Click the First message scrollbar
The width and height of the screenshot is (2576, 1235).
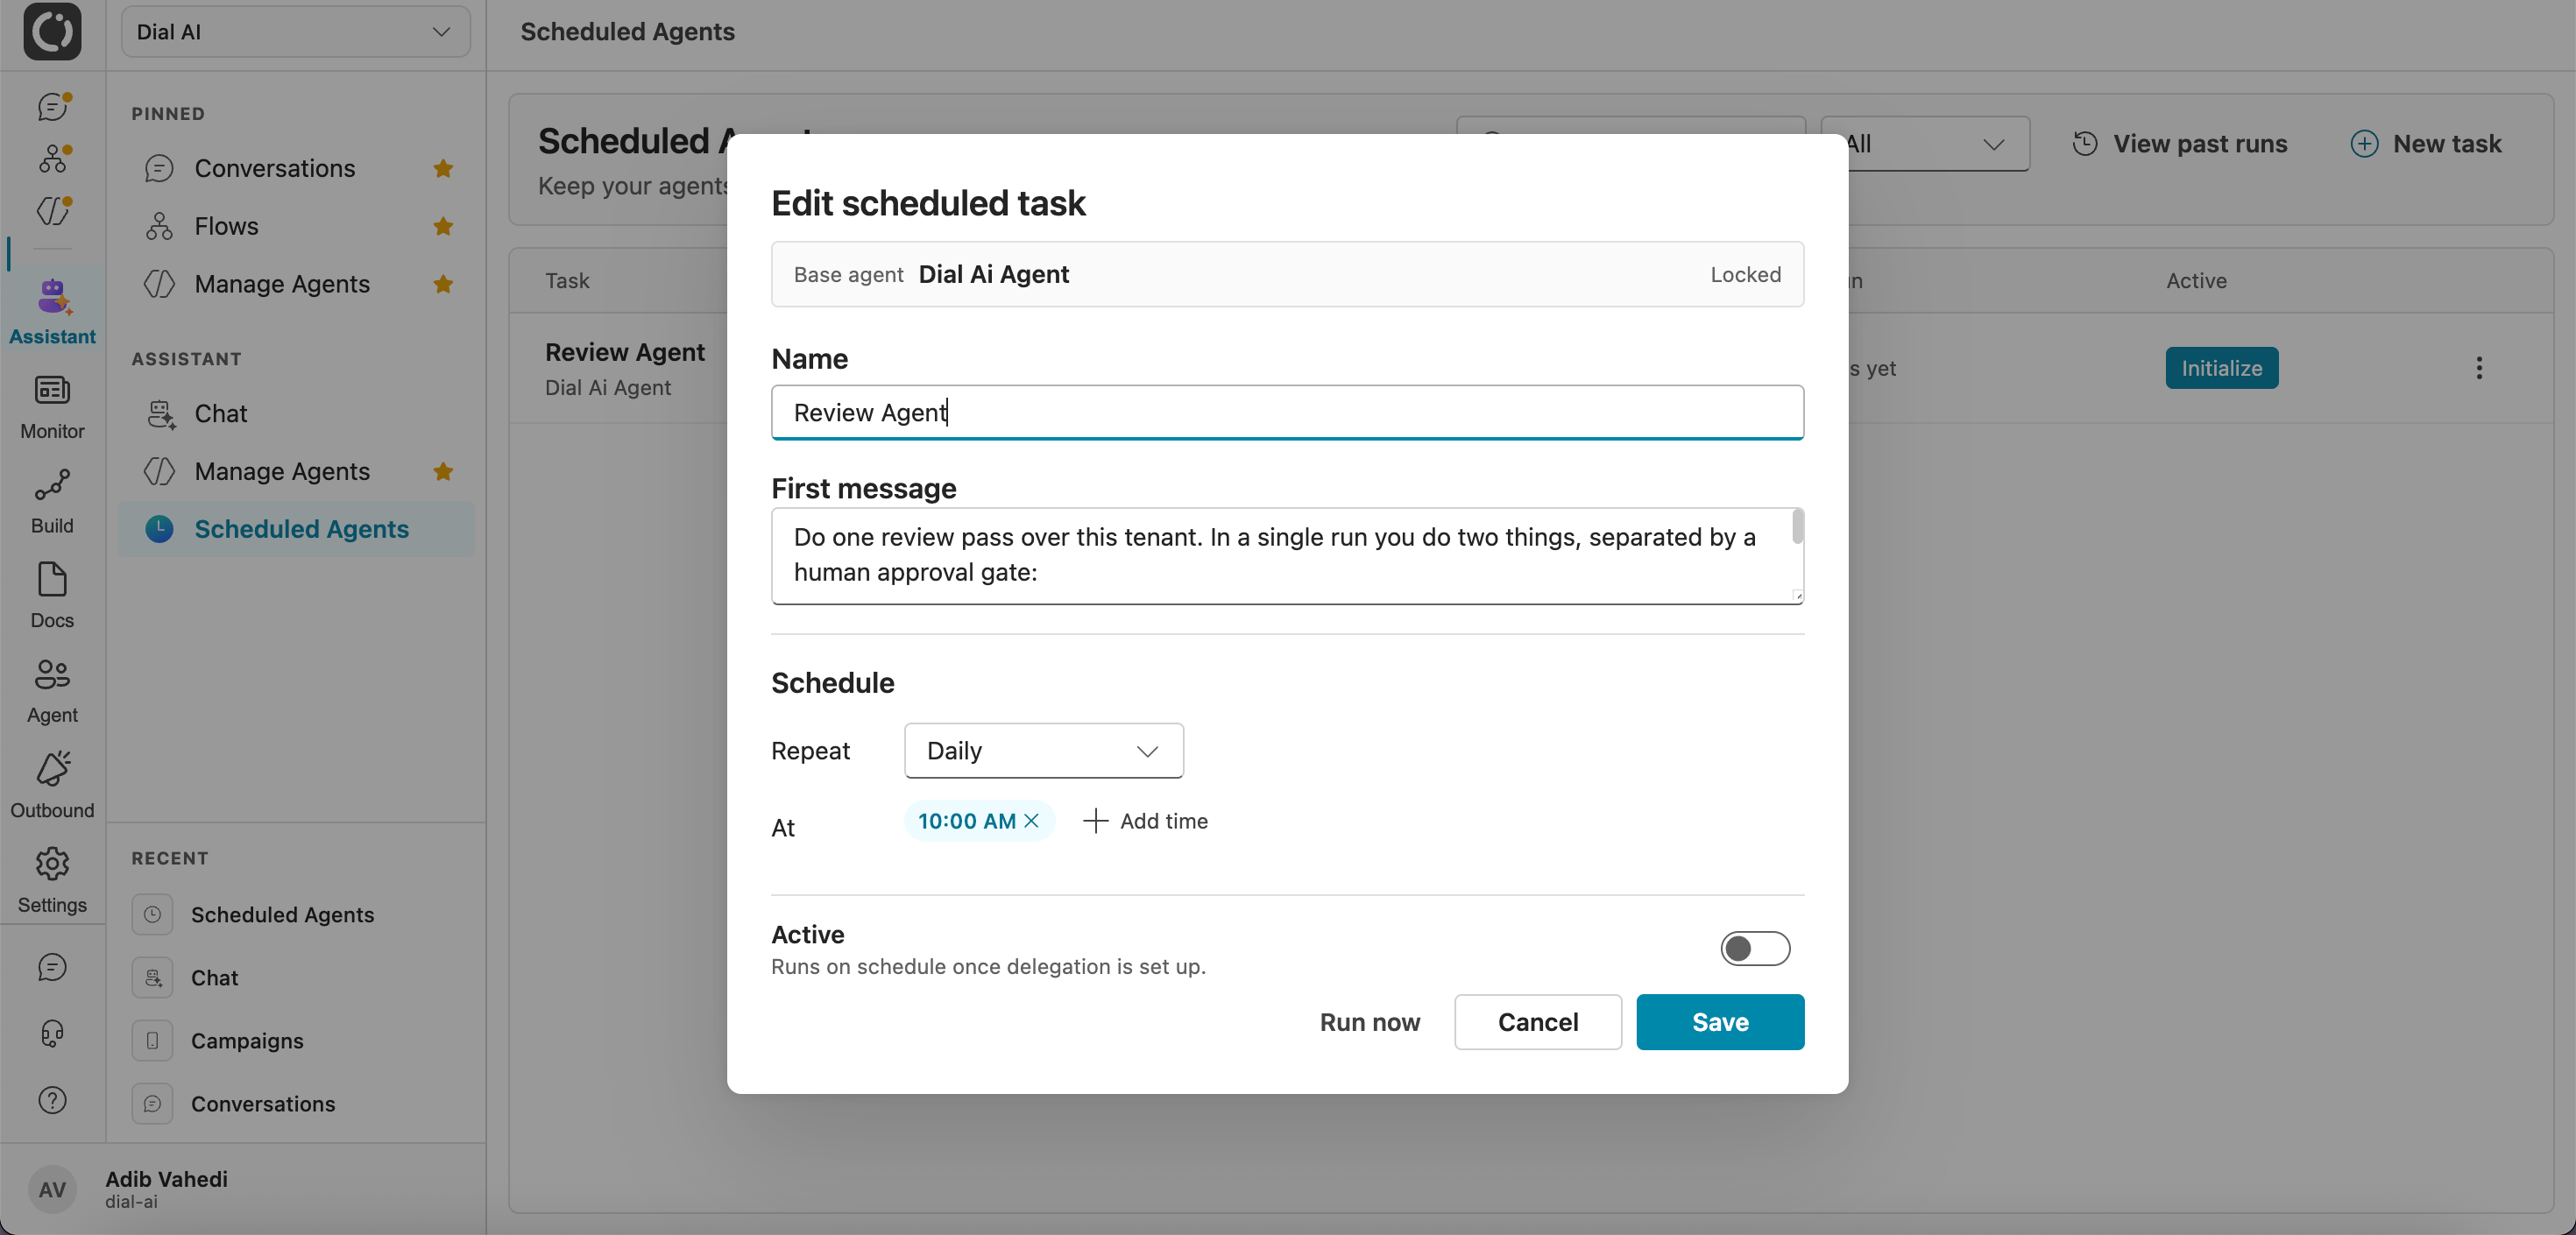pyautogui.click(x=1797, y=527)
